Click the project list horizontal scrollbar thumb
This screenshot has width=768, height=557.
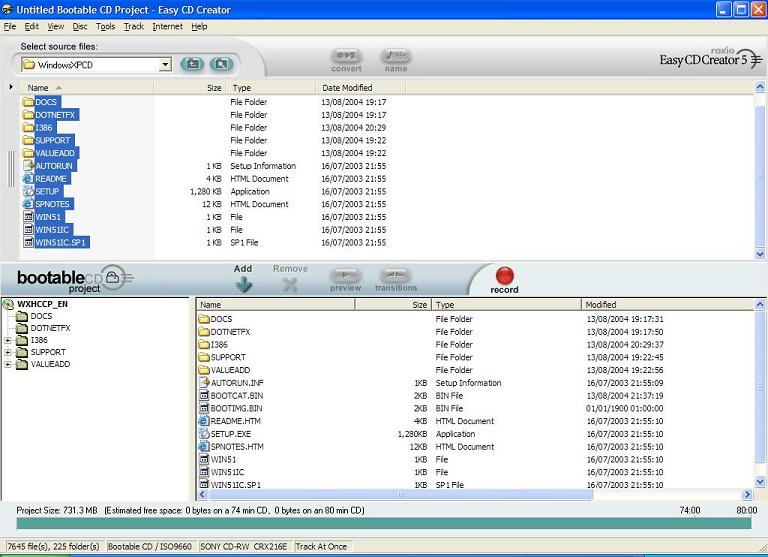[x=400, y=494]
